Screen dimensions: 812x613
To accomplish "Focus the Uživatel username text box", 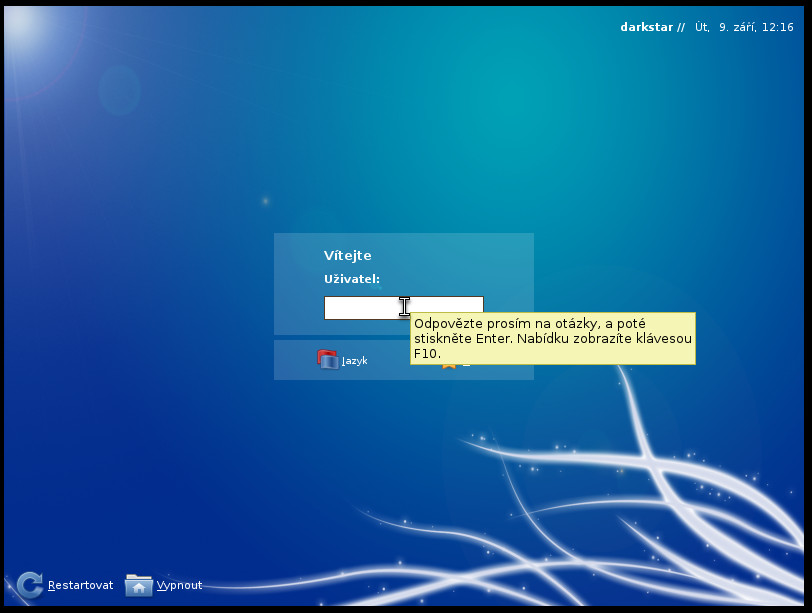I will [404, 308].
